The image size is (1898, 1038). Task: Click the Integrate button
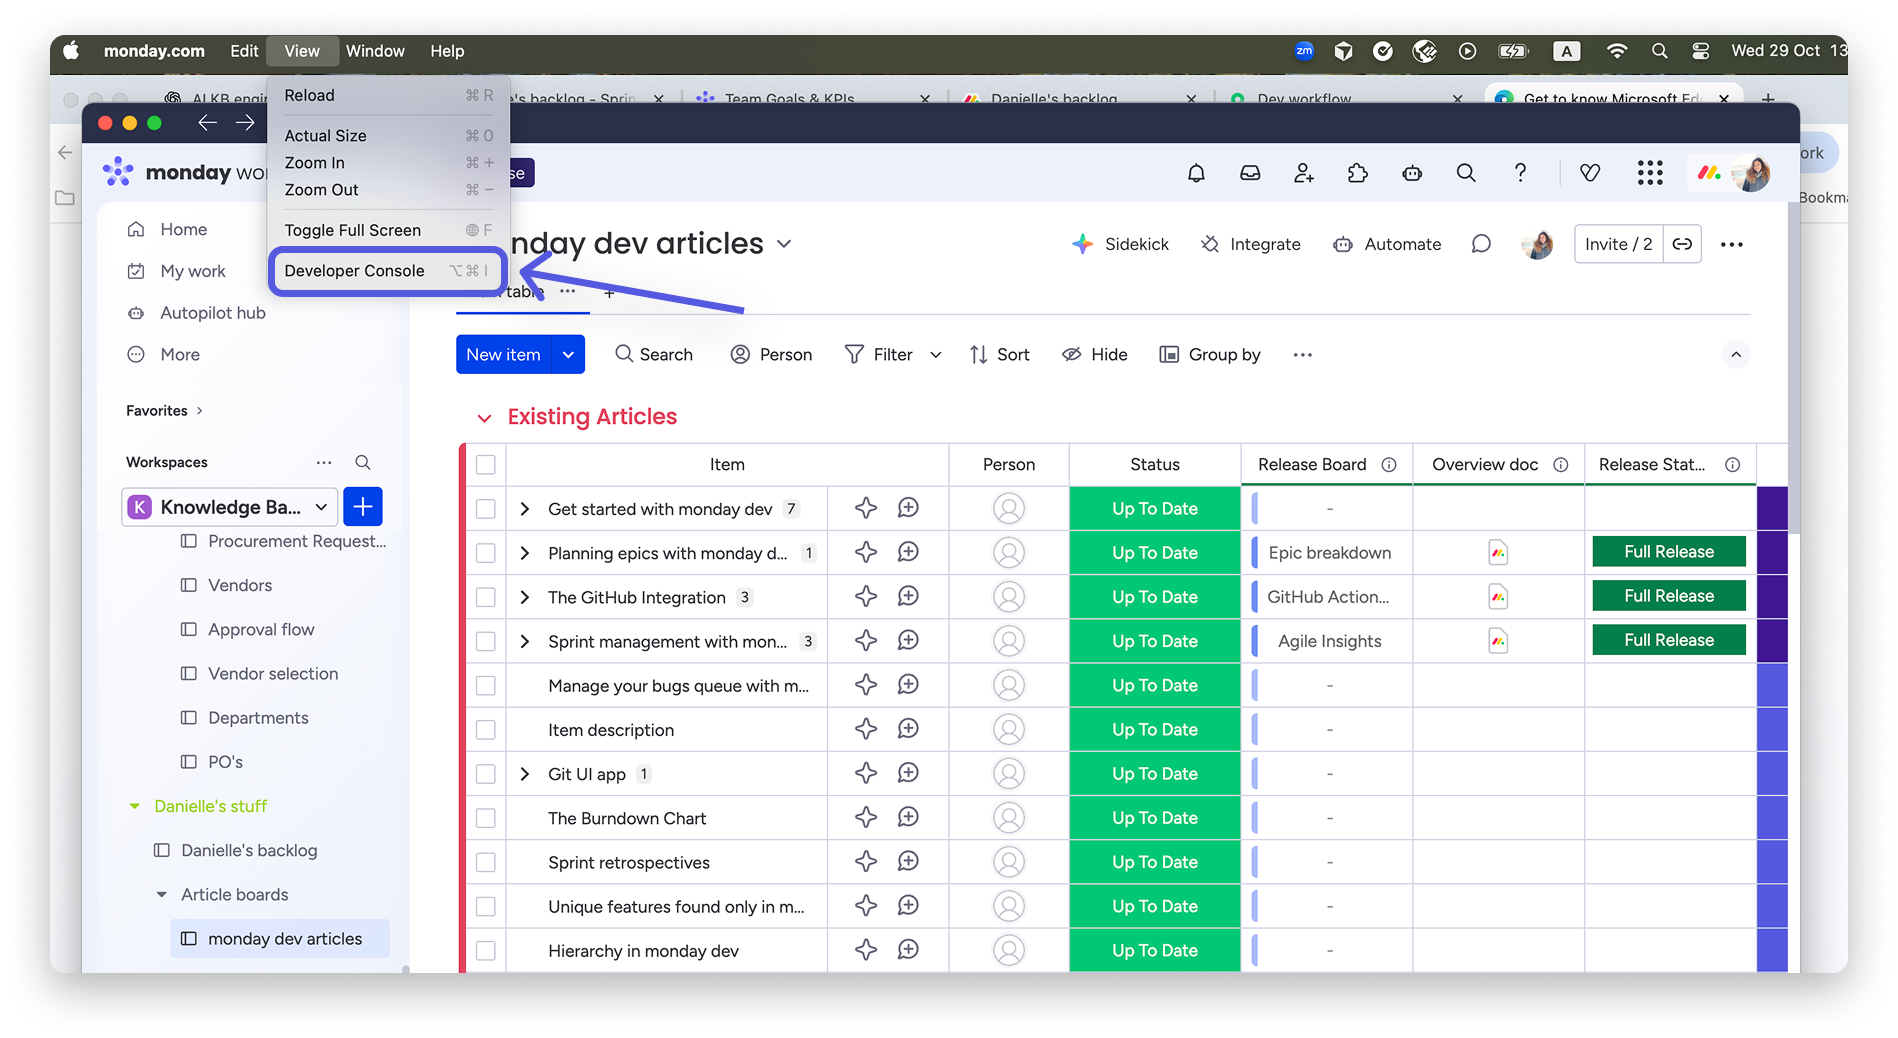coord(1251,244)
